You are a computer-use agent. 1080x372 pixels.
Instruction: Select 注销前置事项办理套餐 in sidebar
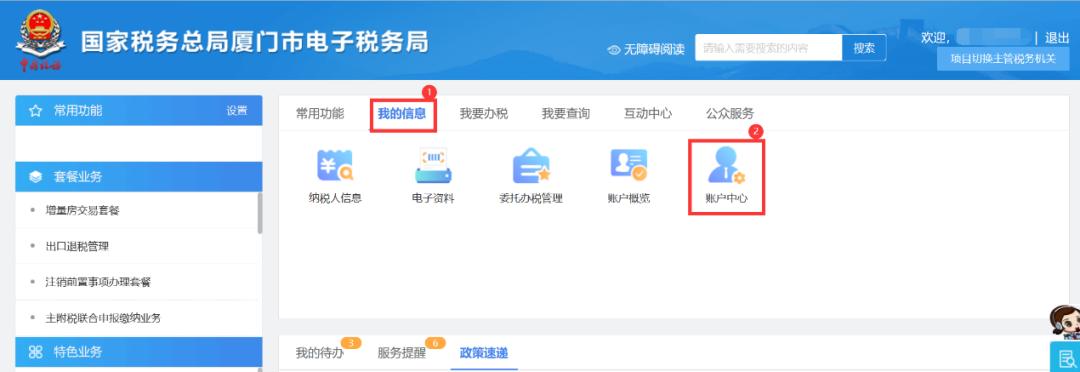(98, 282)
